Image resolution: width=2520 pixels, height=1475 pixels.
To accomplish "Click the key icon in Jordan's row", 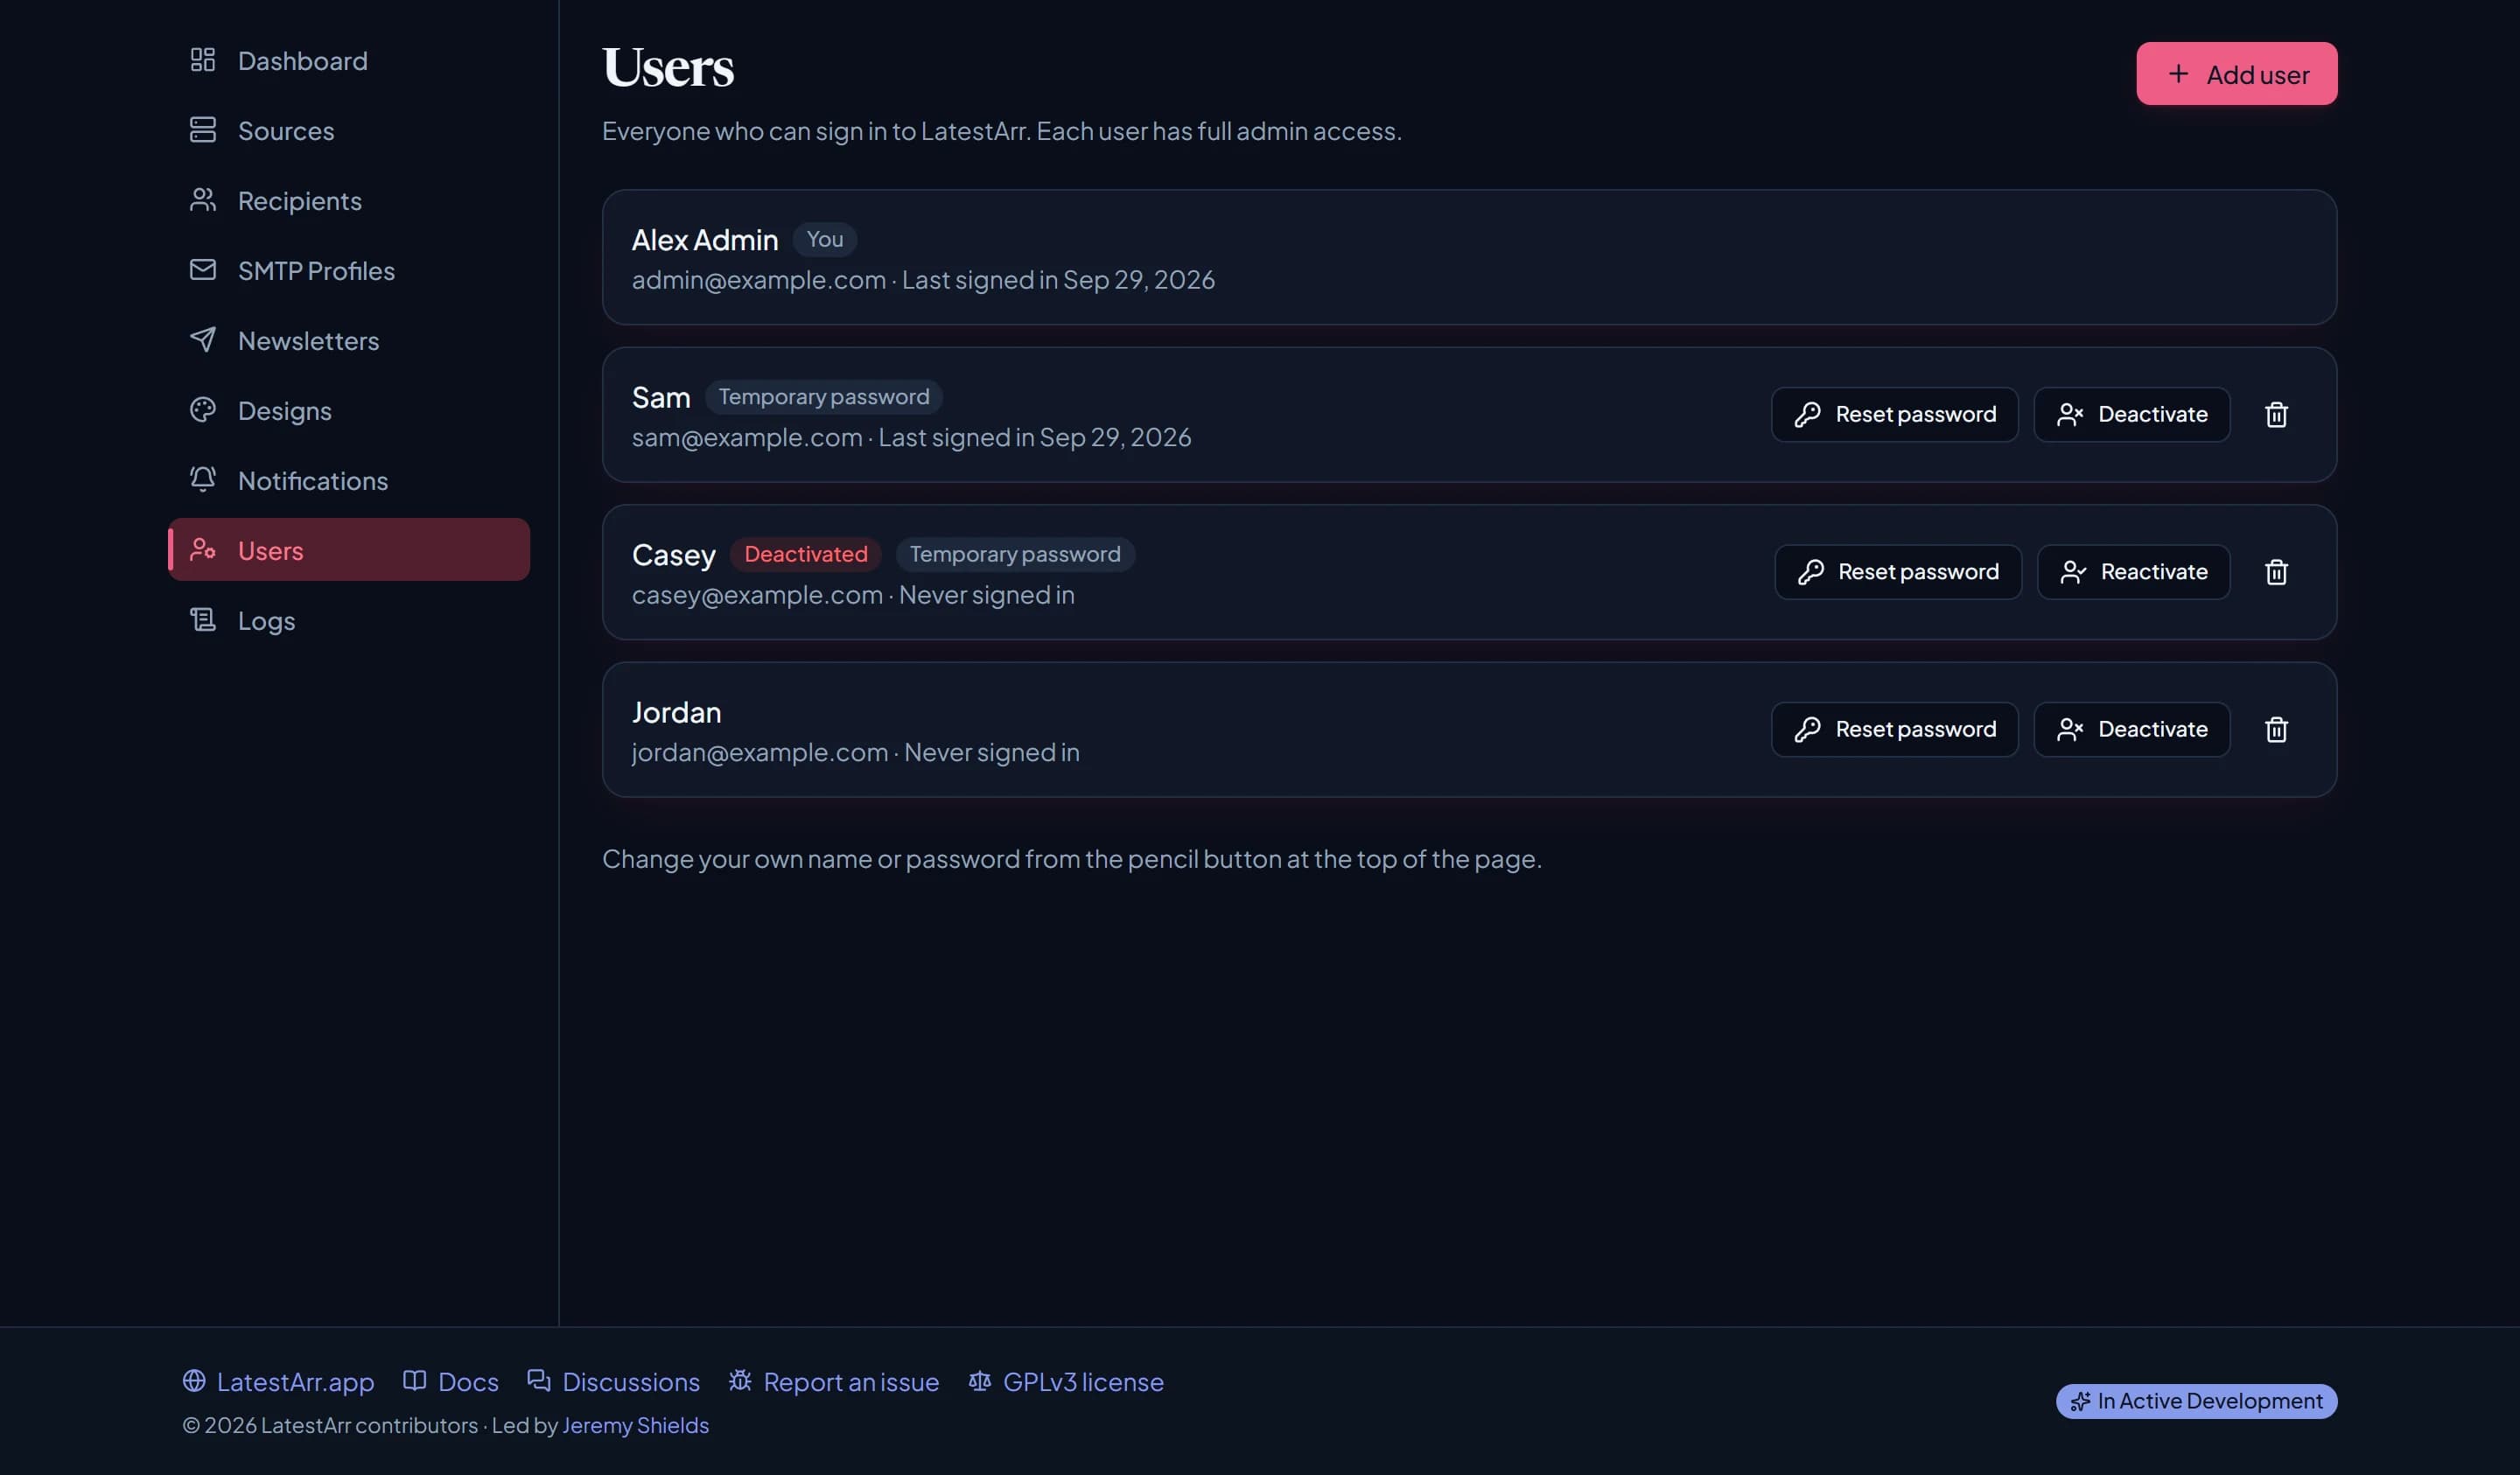I will tap(1807, 729).
